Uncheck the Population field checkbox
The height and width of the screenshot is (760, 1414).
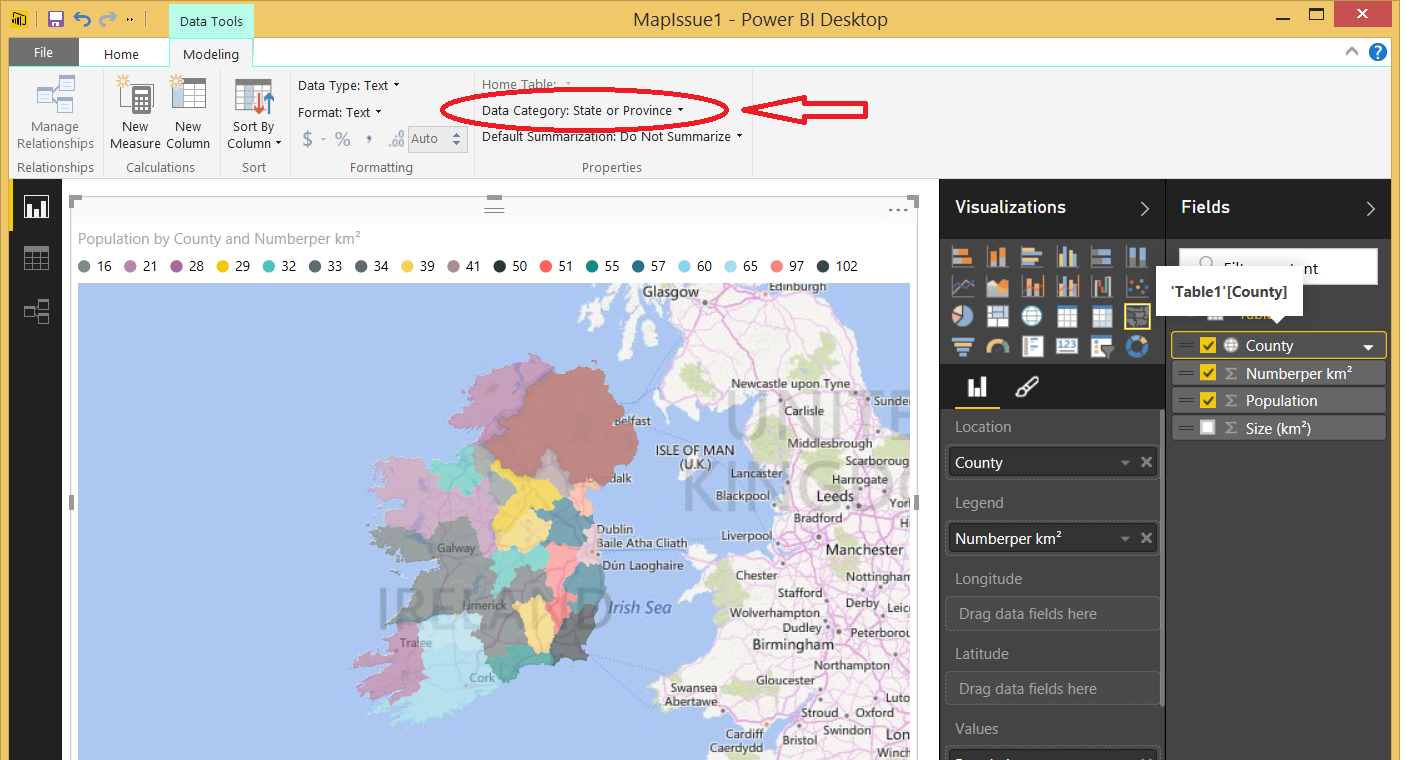1208,400
